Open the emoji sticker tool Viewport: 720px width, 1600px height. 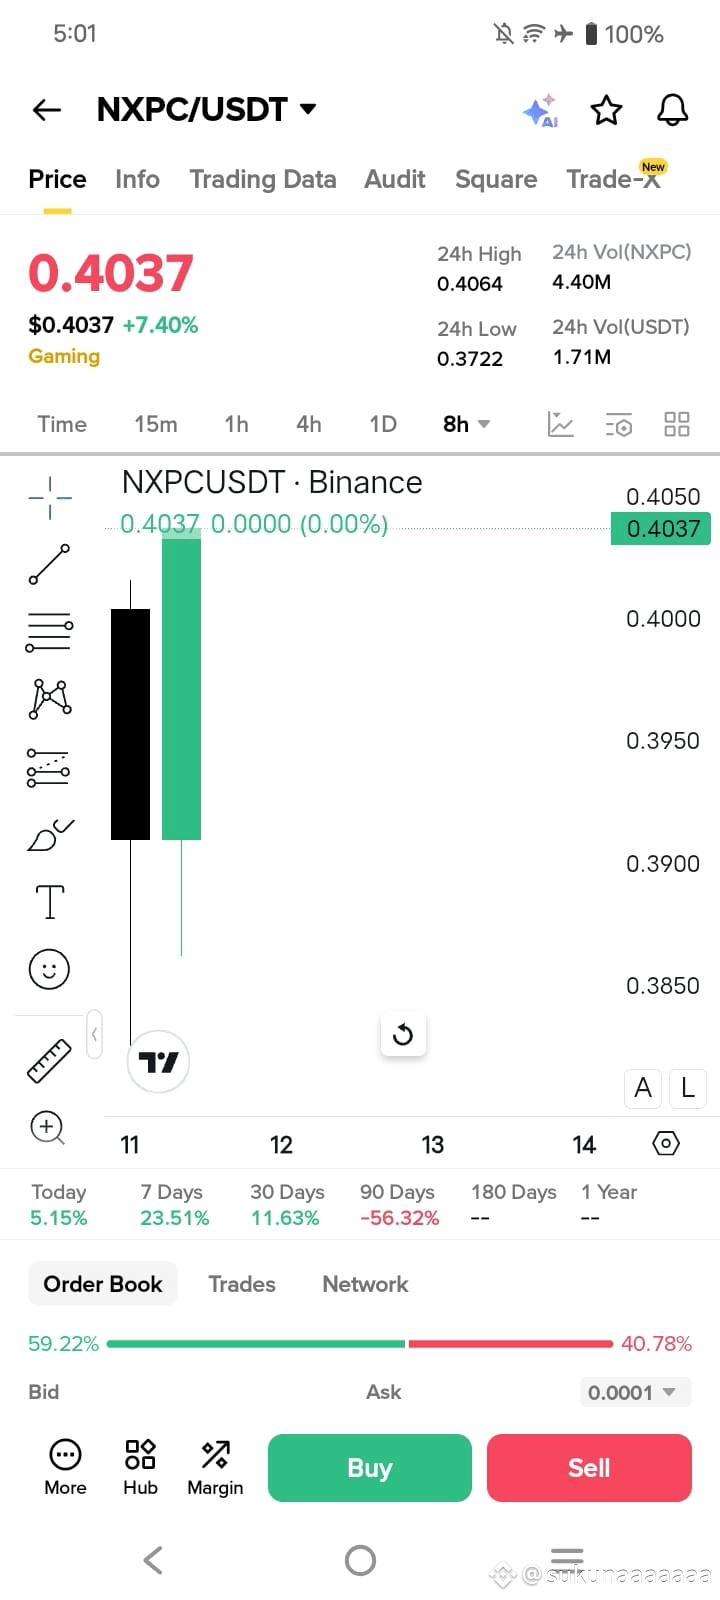49,969
